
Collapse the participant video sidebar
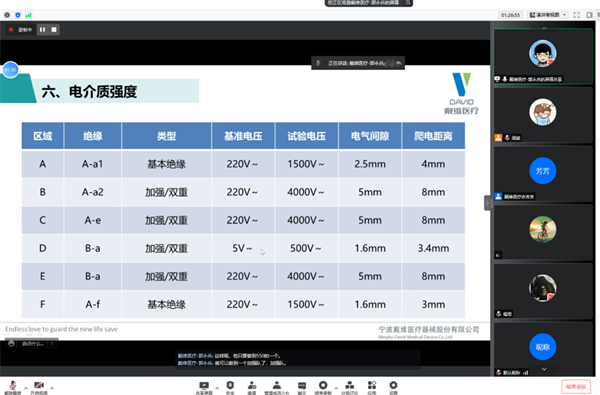pos(487,203)
